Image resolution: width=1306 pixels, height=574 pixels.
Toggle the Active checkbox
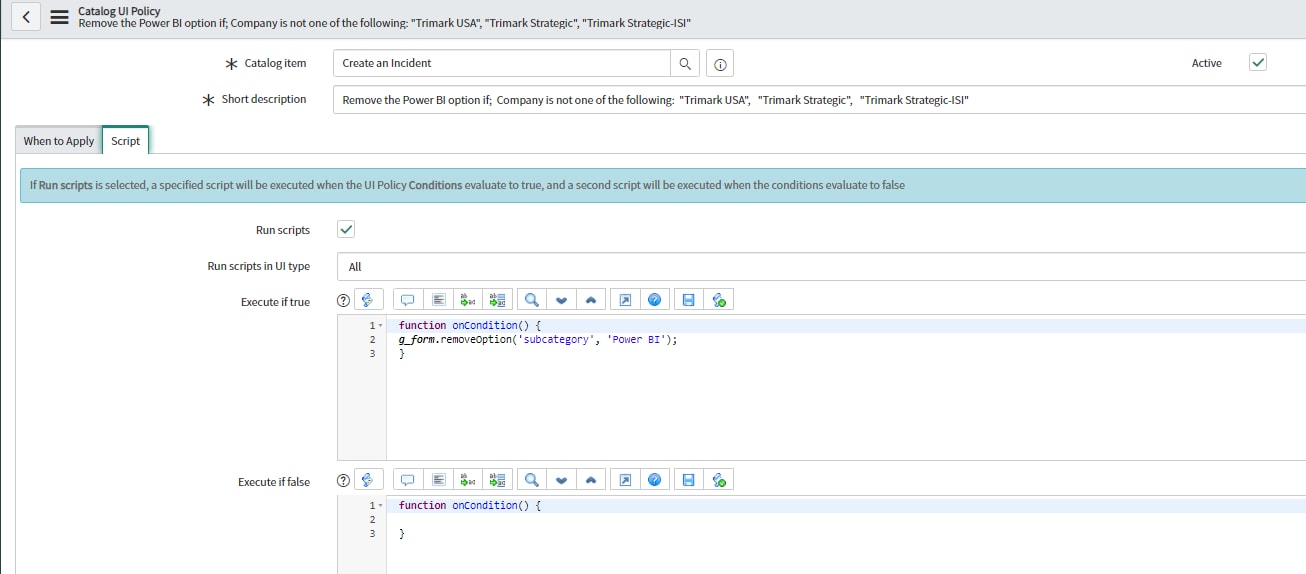coord(1258,62)
